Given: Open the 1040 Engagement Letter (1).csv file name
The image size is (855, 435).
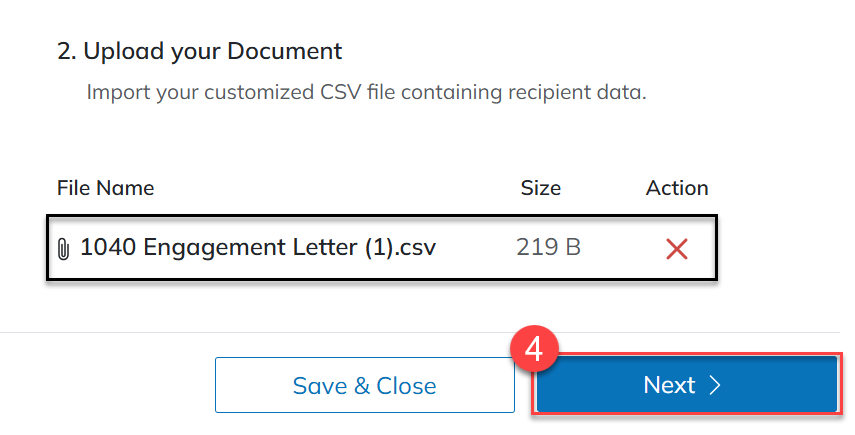Looking at the screenshot, I should [x=258, y=247].
